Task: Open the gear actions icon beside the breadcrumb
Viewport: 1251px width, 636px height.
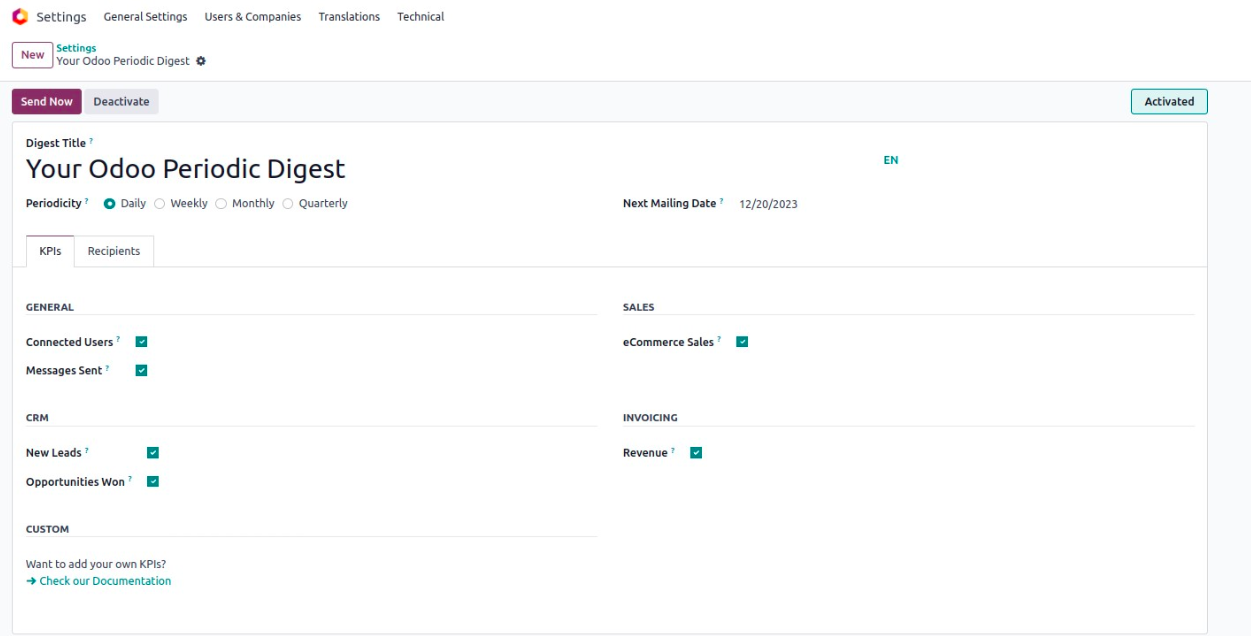Action: [x=201, y=61]
